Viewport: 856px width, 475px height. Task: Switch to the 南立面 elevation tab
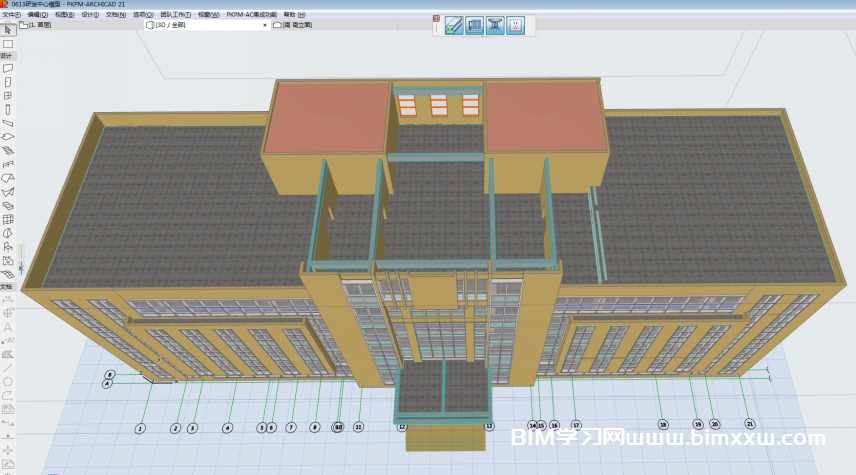pyautogui.click(x=297, y=25)
